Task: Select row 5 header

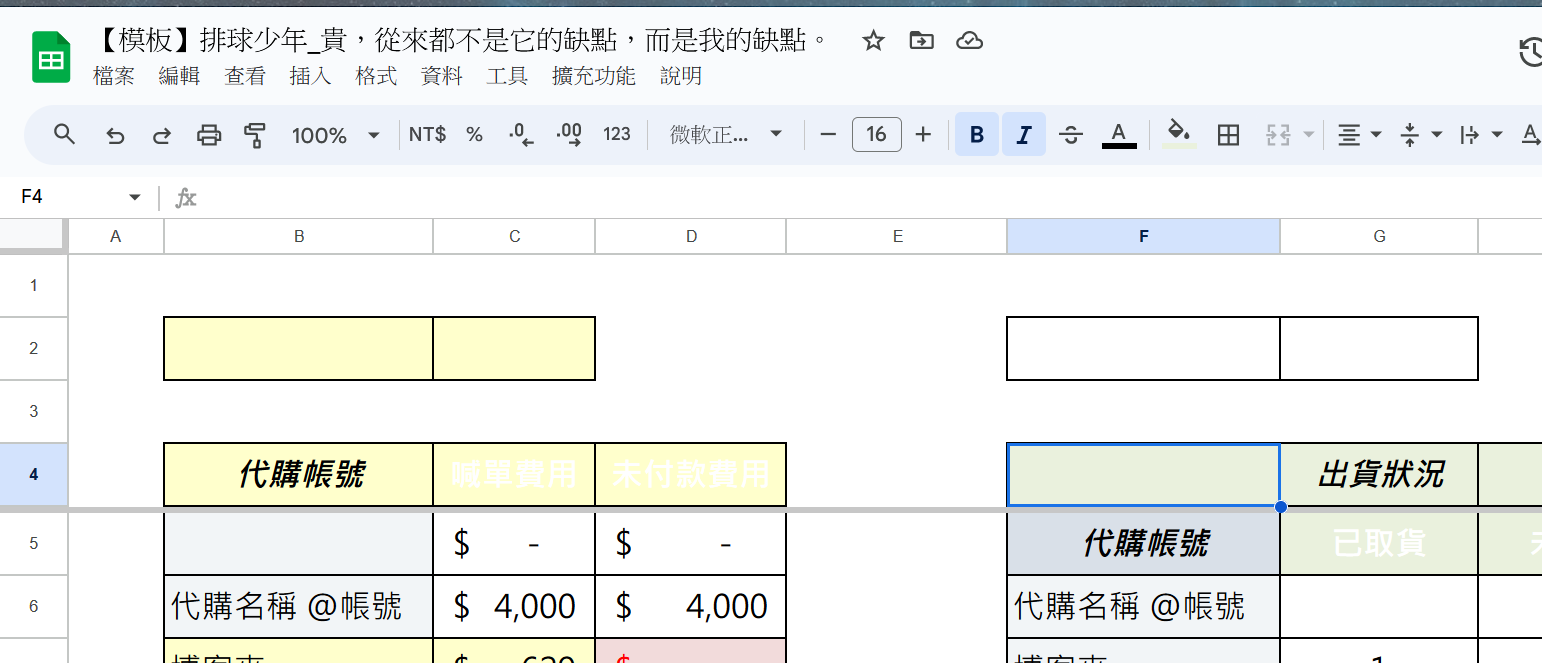Action: point(33,543)
